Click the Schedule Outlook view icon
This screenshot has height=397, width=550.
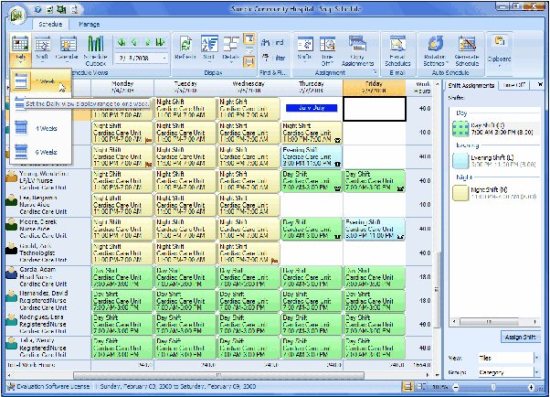click(x=95, y=51)
